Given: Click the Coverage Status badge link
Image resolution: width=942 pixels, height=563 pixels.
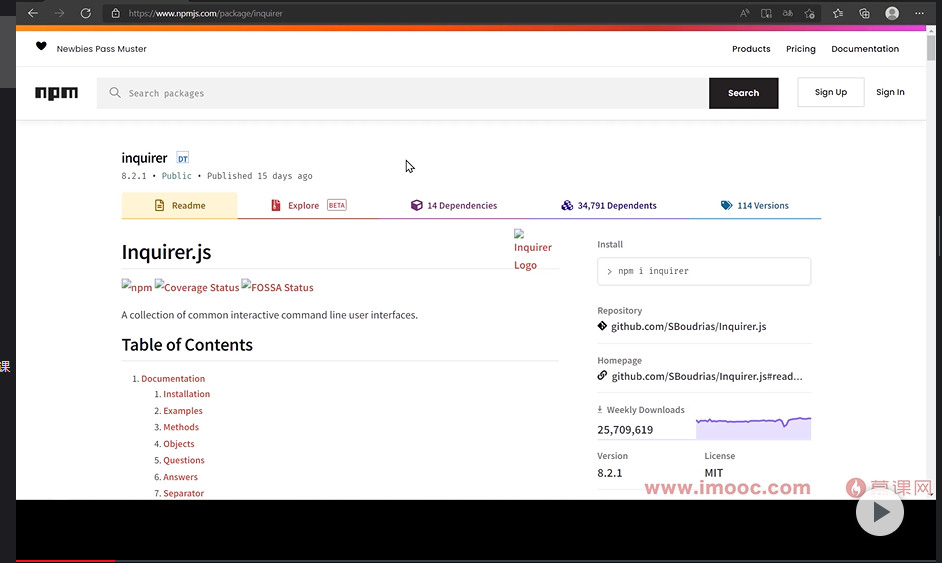Looking at the screenshot, I should (197, 287).
